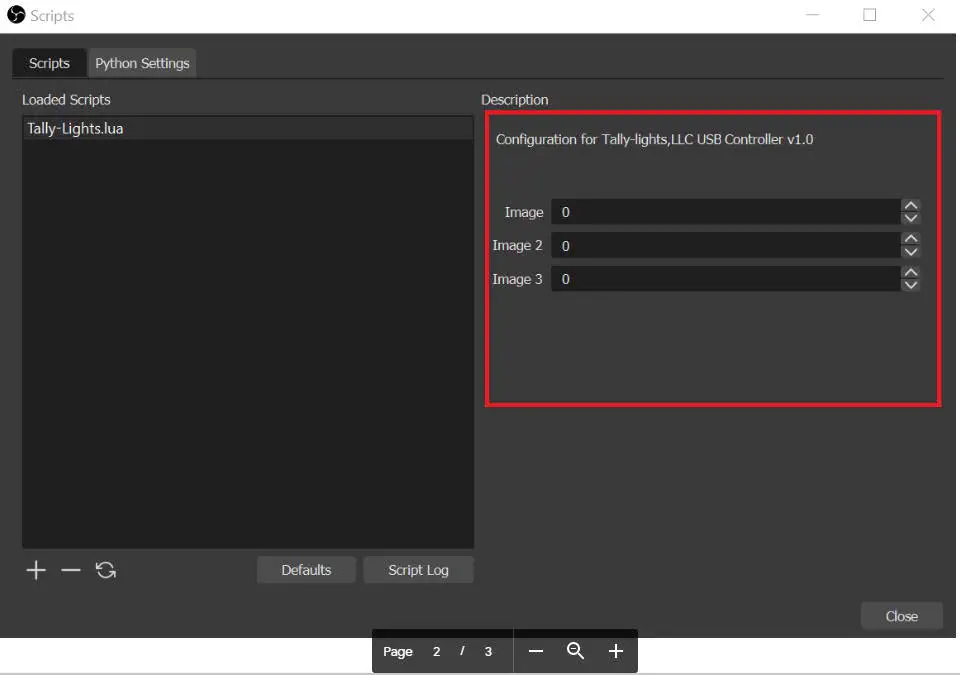Screen dimensions: 960x675
Task: Click the current page number 2 field
Action: (x=437, y=651)
